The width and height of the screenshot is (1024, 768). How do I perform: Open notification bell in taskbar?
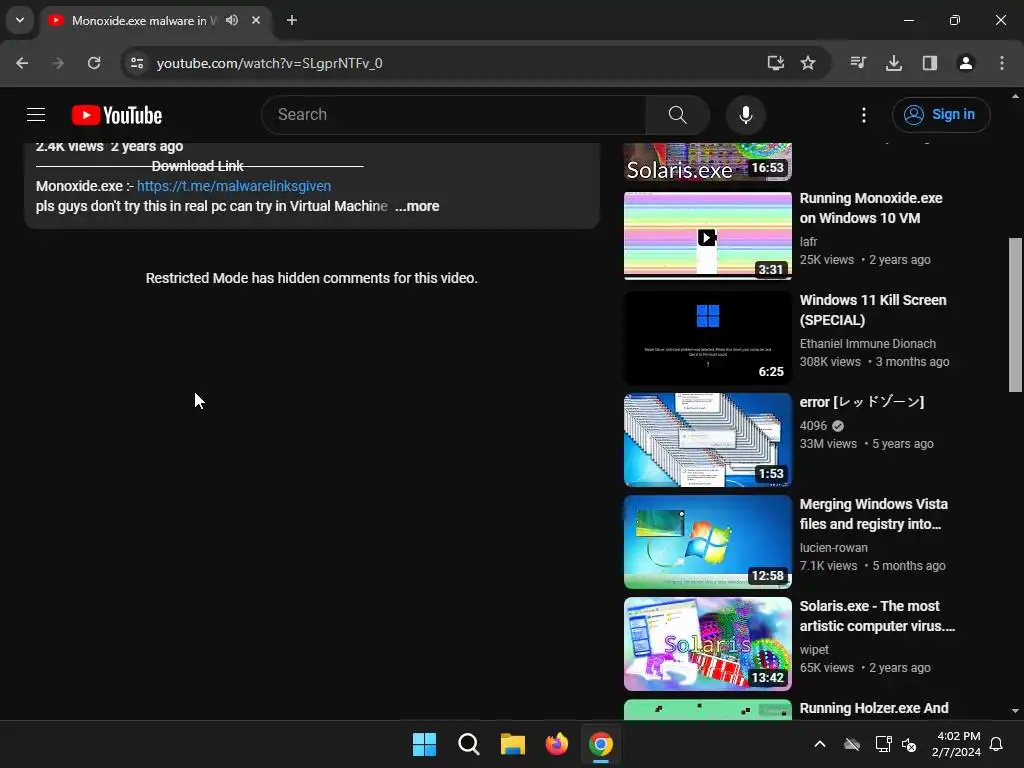(997, 744)
